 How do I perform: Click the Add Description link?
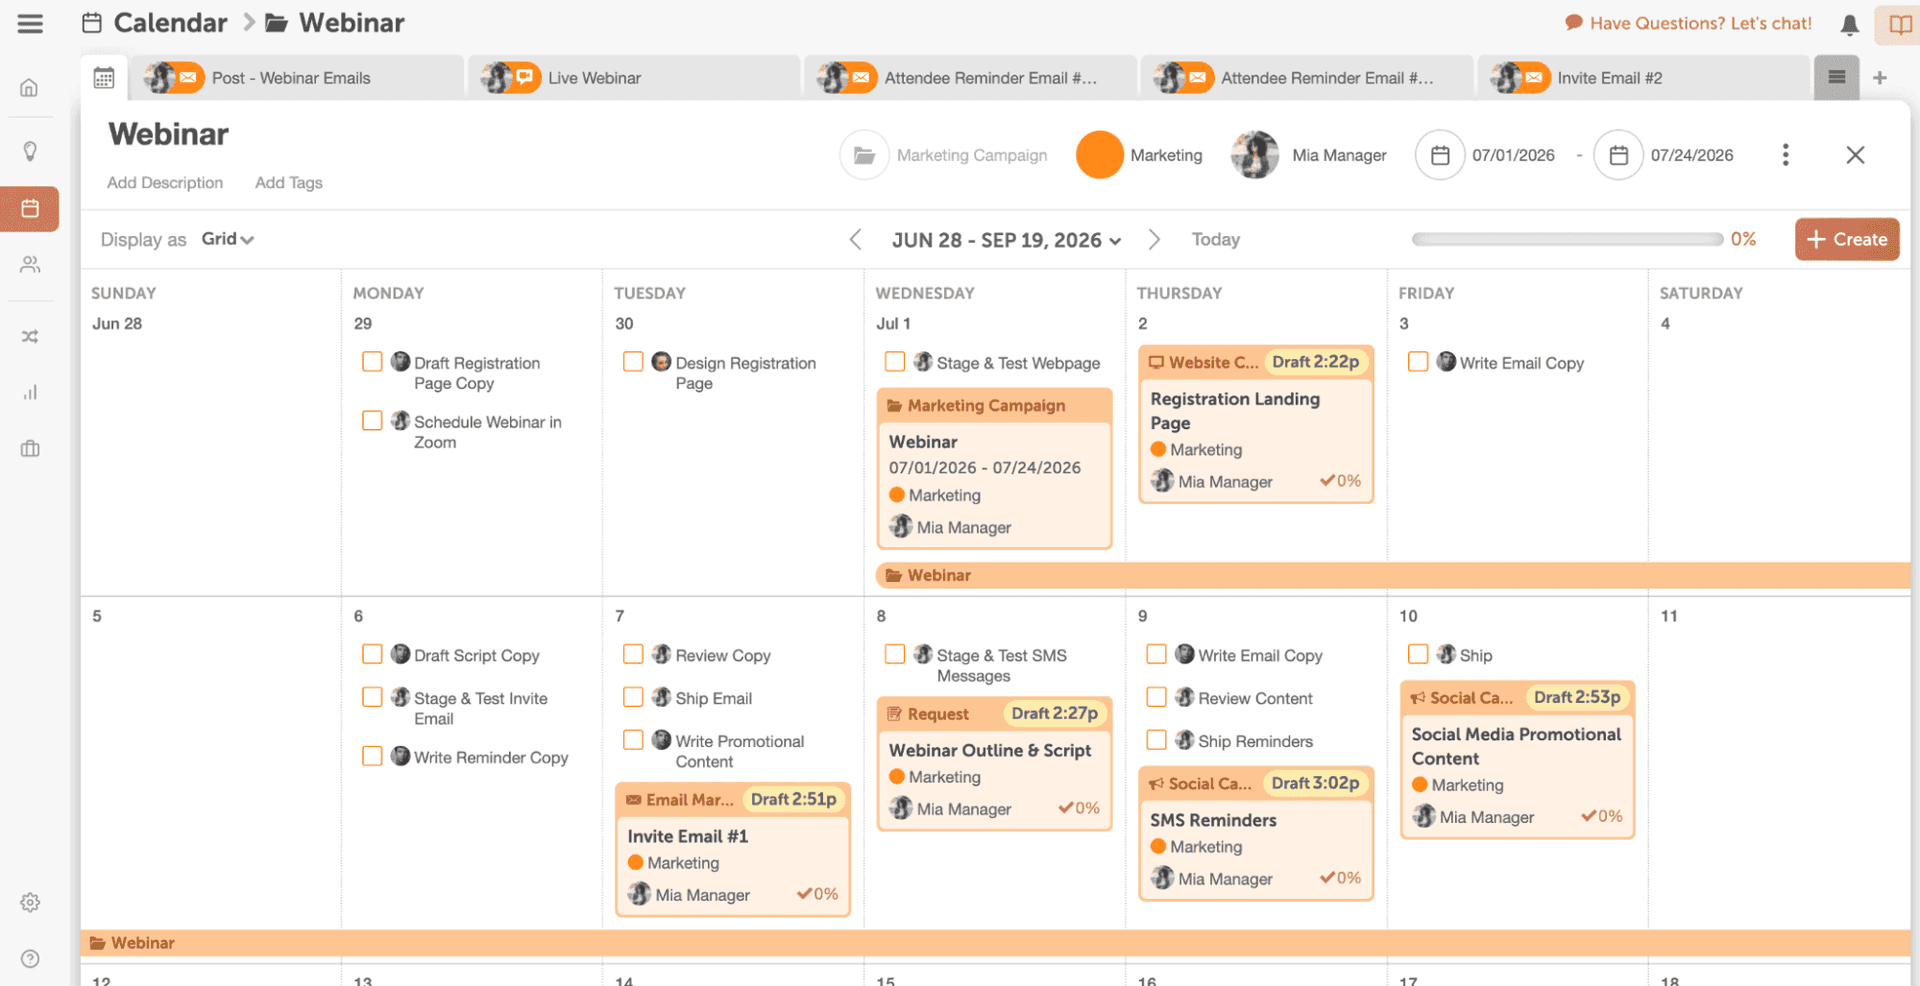click(165, 182)
